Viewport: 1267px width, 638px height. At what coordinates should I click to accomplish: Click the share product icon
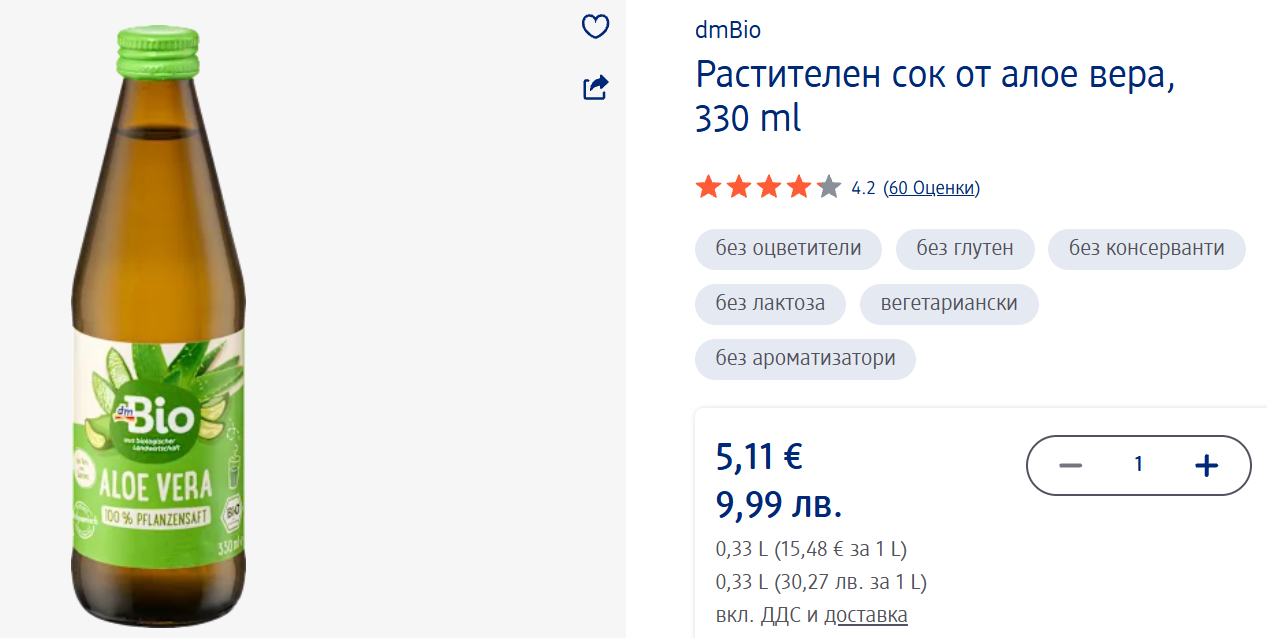[596, 88]
